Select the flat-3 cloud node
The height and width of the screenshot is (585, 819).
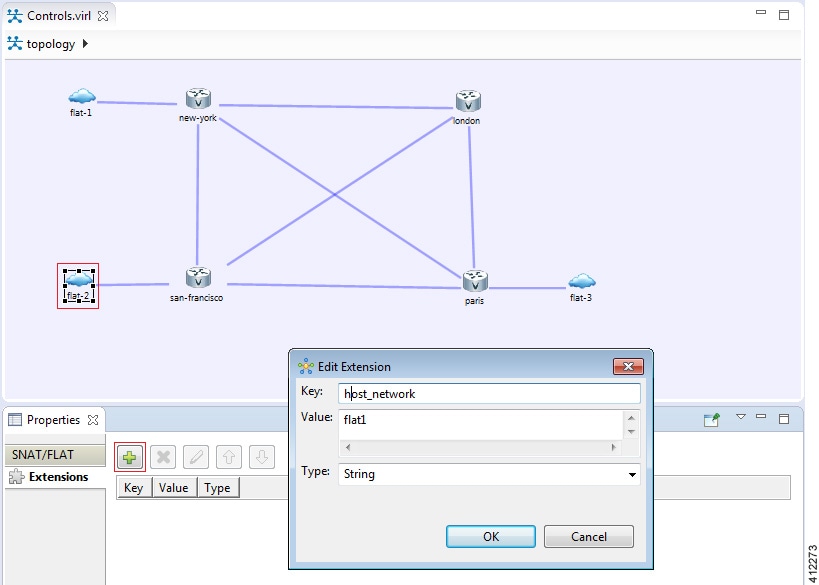coord(580,281)
